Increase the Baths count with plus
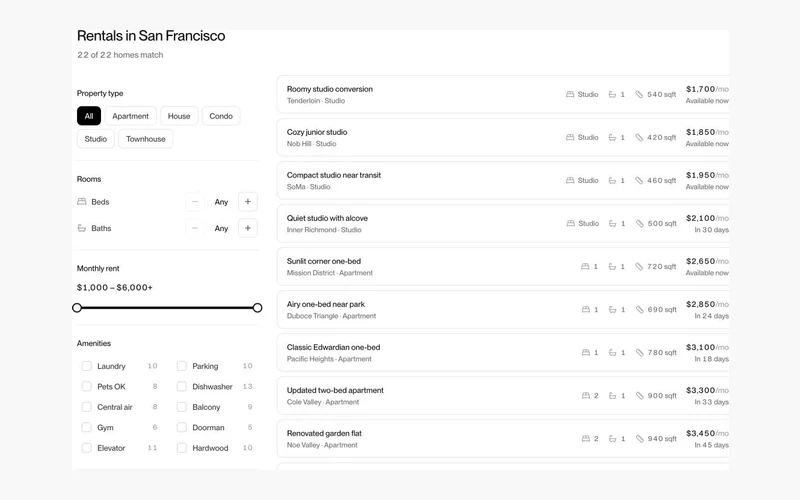The width and height of the screenshot is (800, 500). pos(247,228)
